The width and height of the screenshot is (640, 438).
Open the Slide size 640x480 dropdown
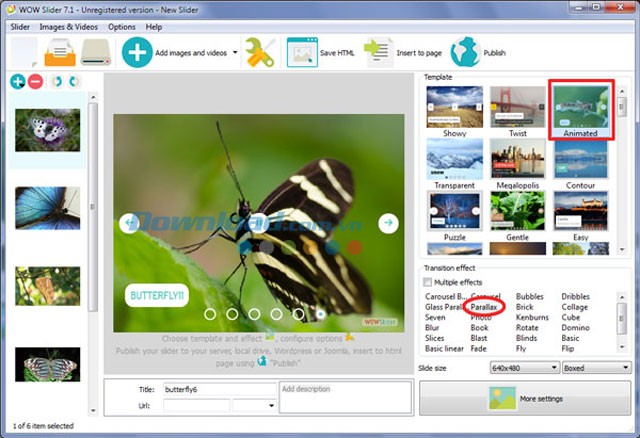523,368
